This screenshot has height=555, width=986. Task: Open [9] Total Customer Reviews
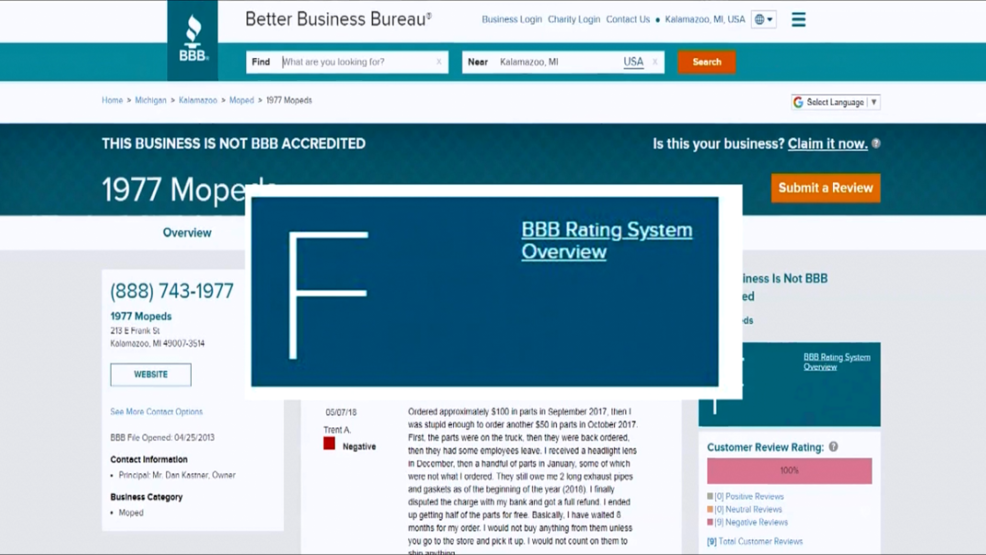[755, 541]
